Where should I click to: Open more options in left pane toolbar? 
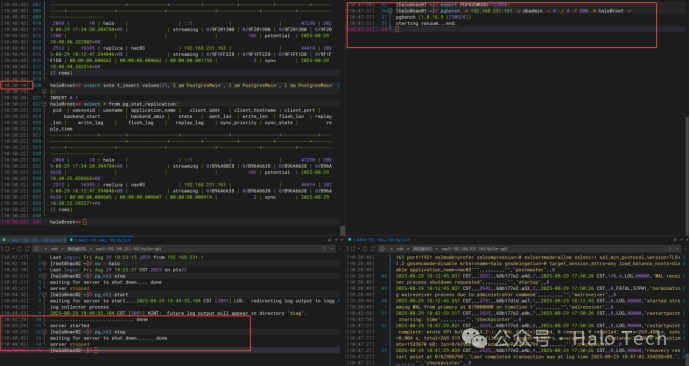[340, 249]
